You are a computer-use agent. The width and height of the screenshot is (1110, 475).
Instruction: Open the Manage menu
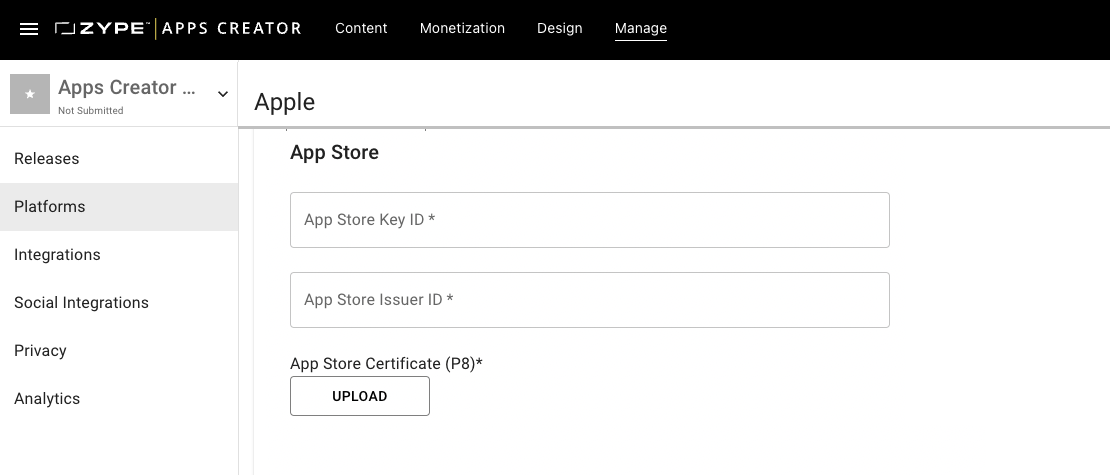click(x=641, y=28)
